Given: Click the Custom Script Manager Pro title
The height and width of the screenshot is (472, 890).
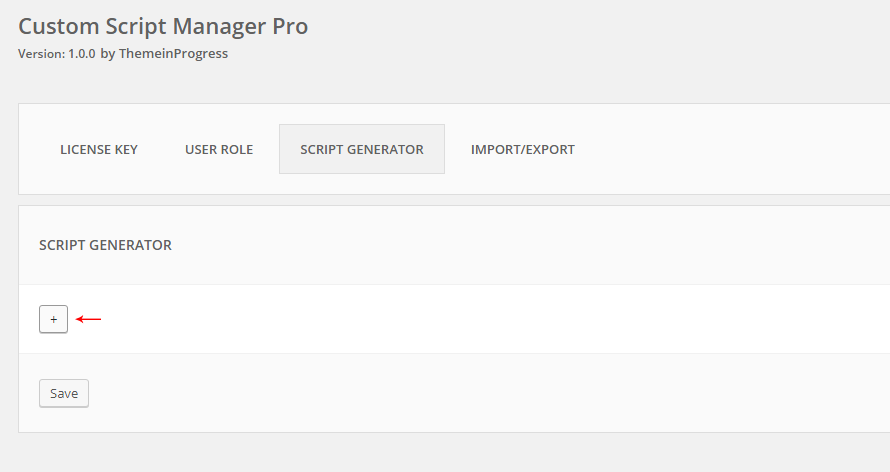Looking at the screenshot, I should click(x=163, y=26).
